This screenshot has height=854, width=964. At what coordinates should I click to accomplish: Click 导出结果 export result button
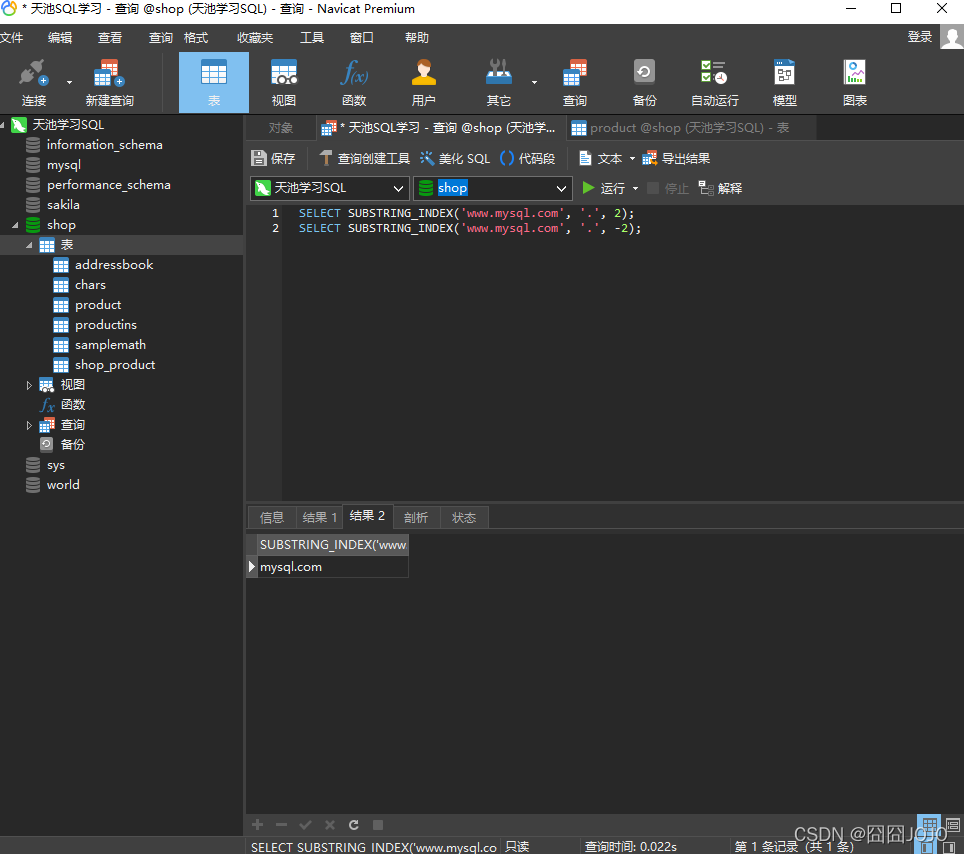pos(676,159)
